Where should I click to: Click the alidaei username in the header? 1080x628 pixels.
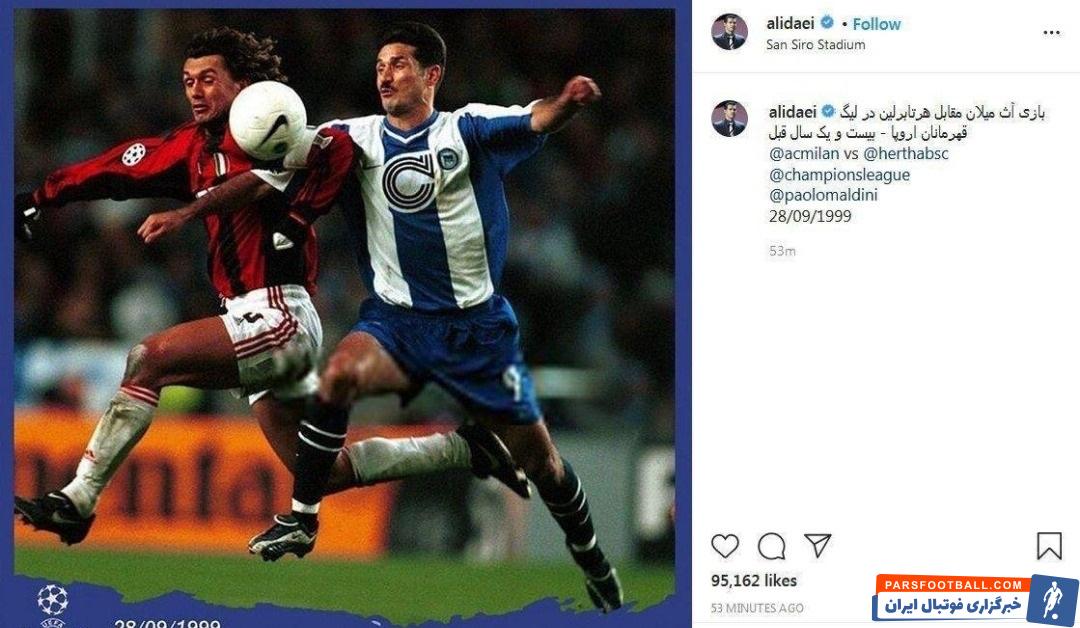pos(790,23)
